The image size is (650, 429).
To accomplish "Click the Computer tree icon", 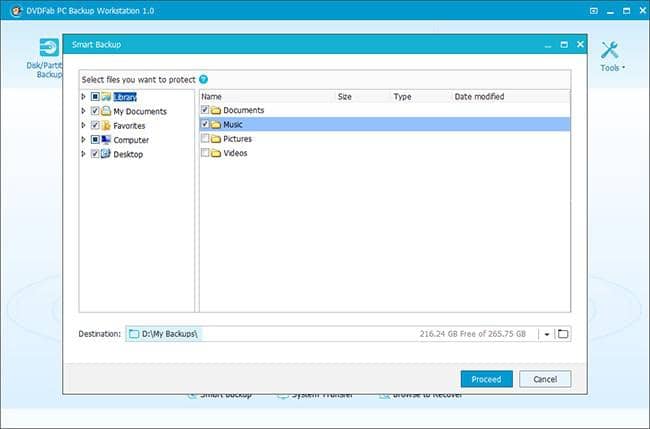I will (x=107, y=140).
